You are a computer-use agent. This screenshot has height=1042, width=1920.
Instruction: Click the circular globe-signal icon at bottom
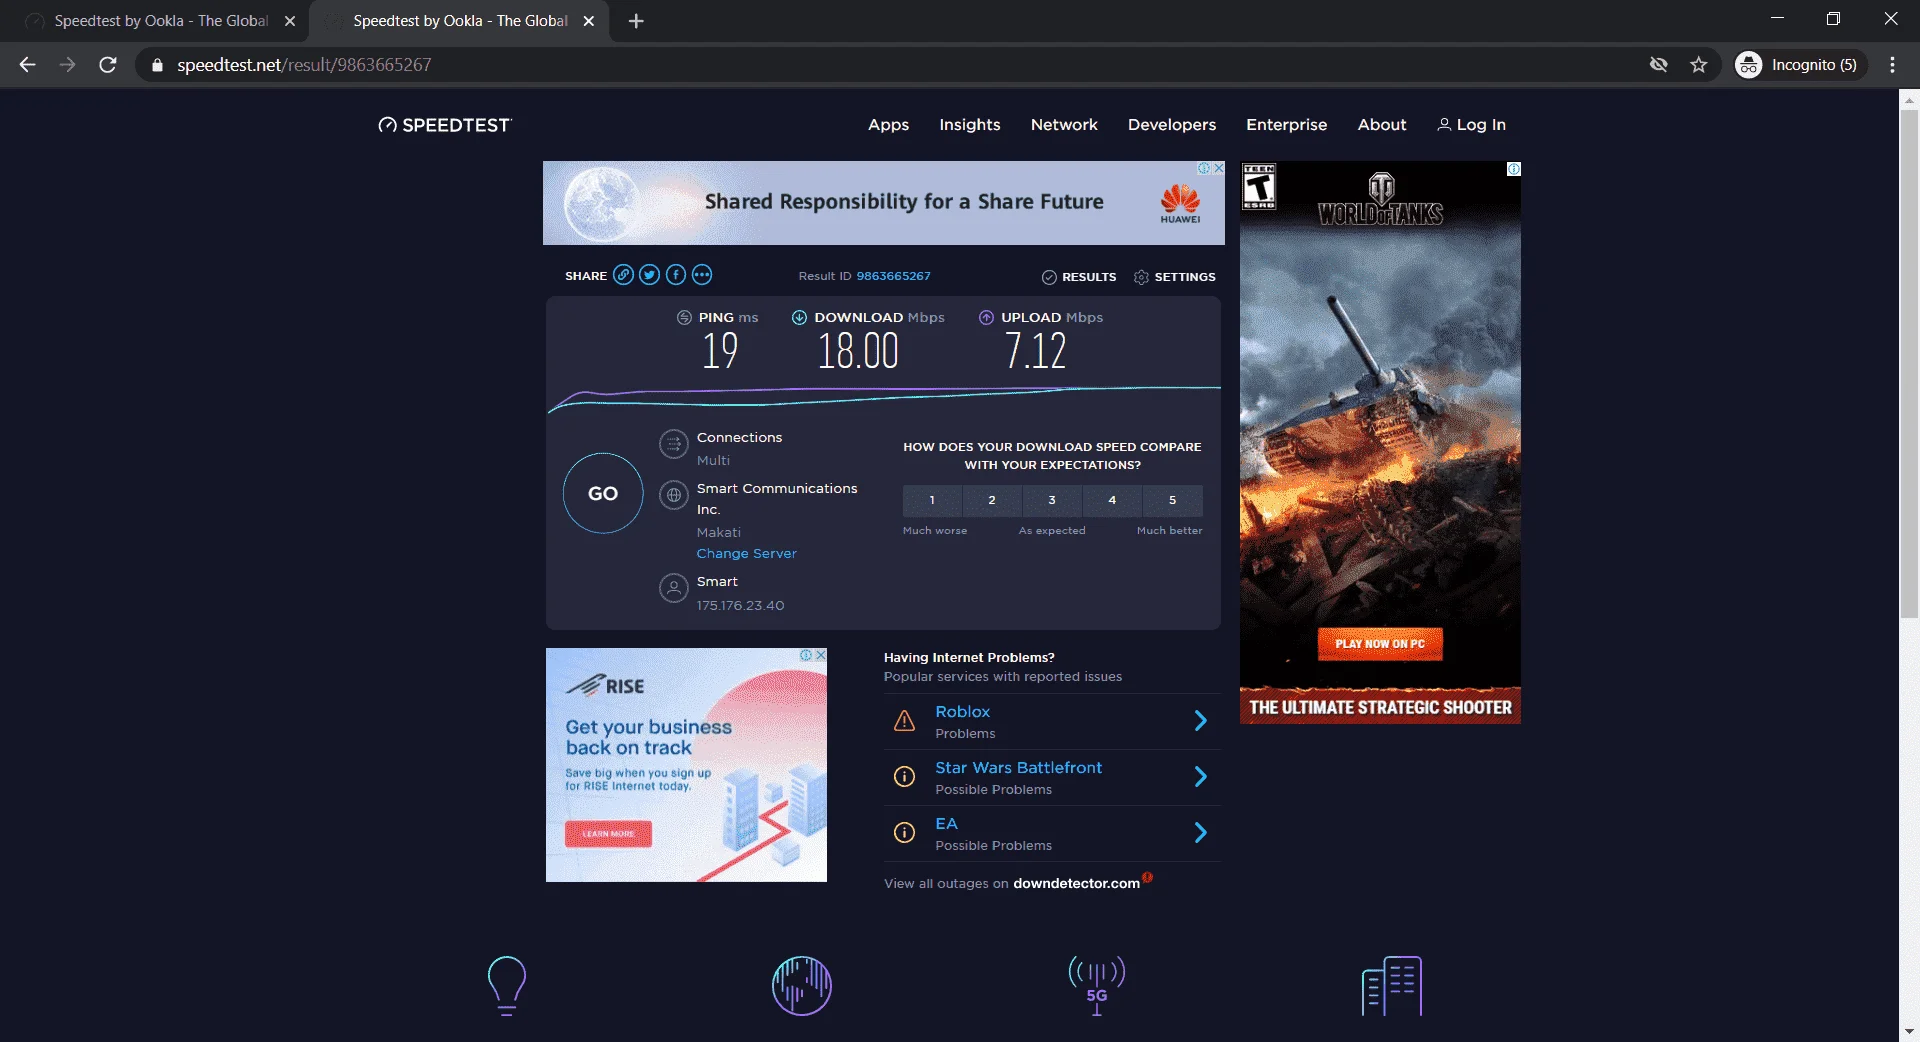click(802, 986)
